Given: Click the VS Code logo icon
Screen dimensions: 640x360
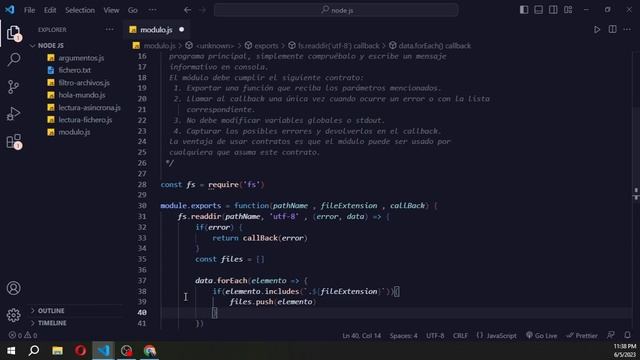Looking at the screenshot, I should click(10, 10).
